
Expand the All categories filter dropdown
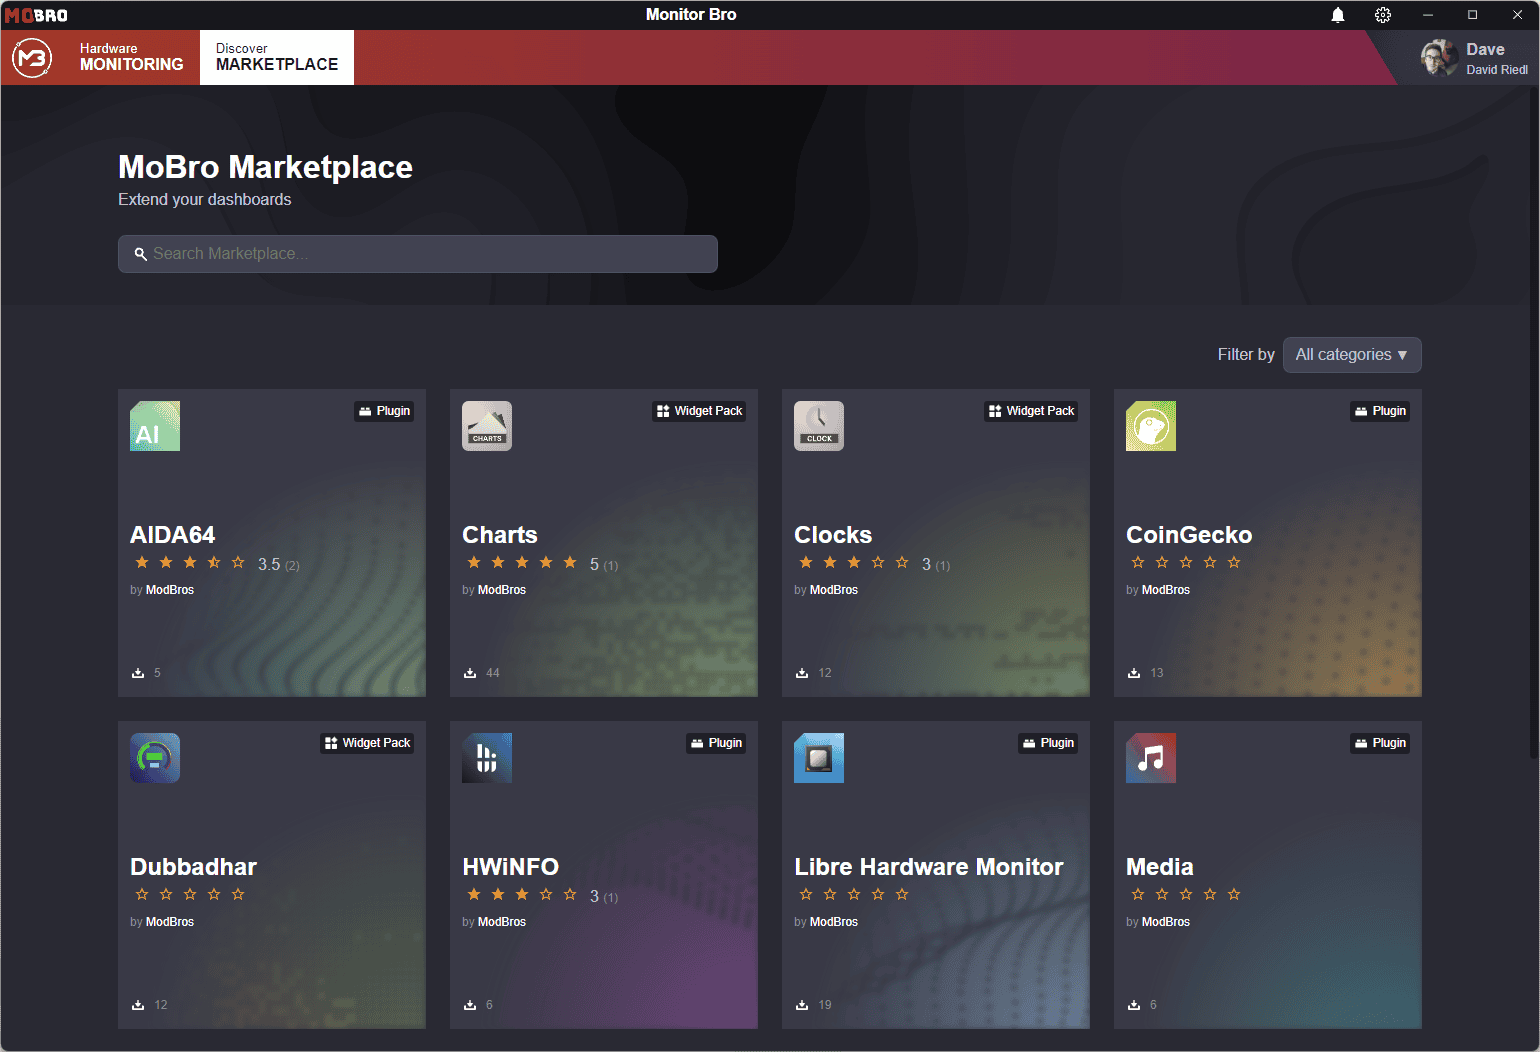[x=1352, y=355]
